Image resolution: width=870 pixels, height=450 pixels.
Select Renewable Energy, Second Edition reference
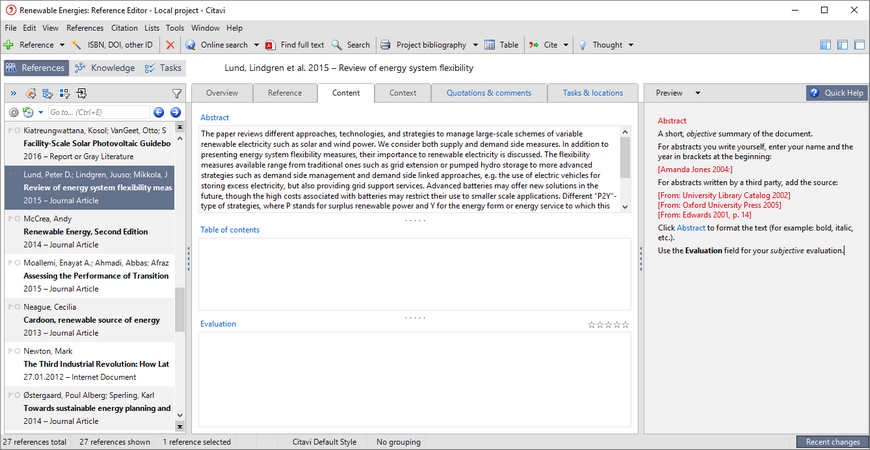coord(89,231)
